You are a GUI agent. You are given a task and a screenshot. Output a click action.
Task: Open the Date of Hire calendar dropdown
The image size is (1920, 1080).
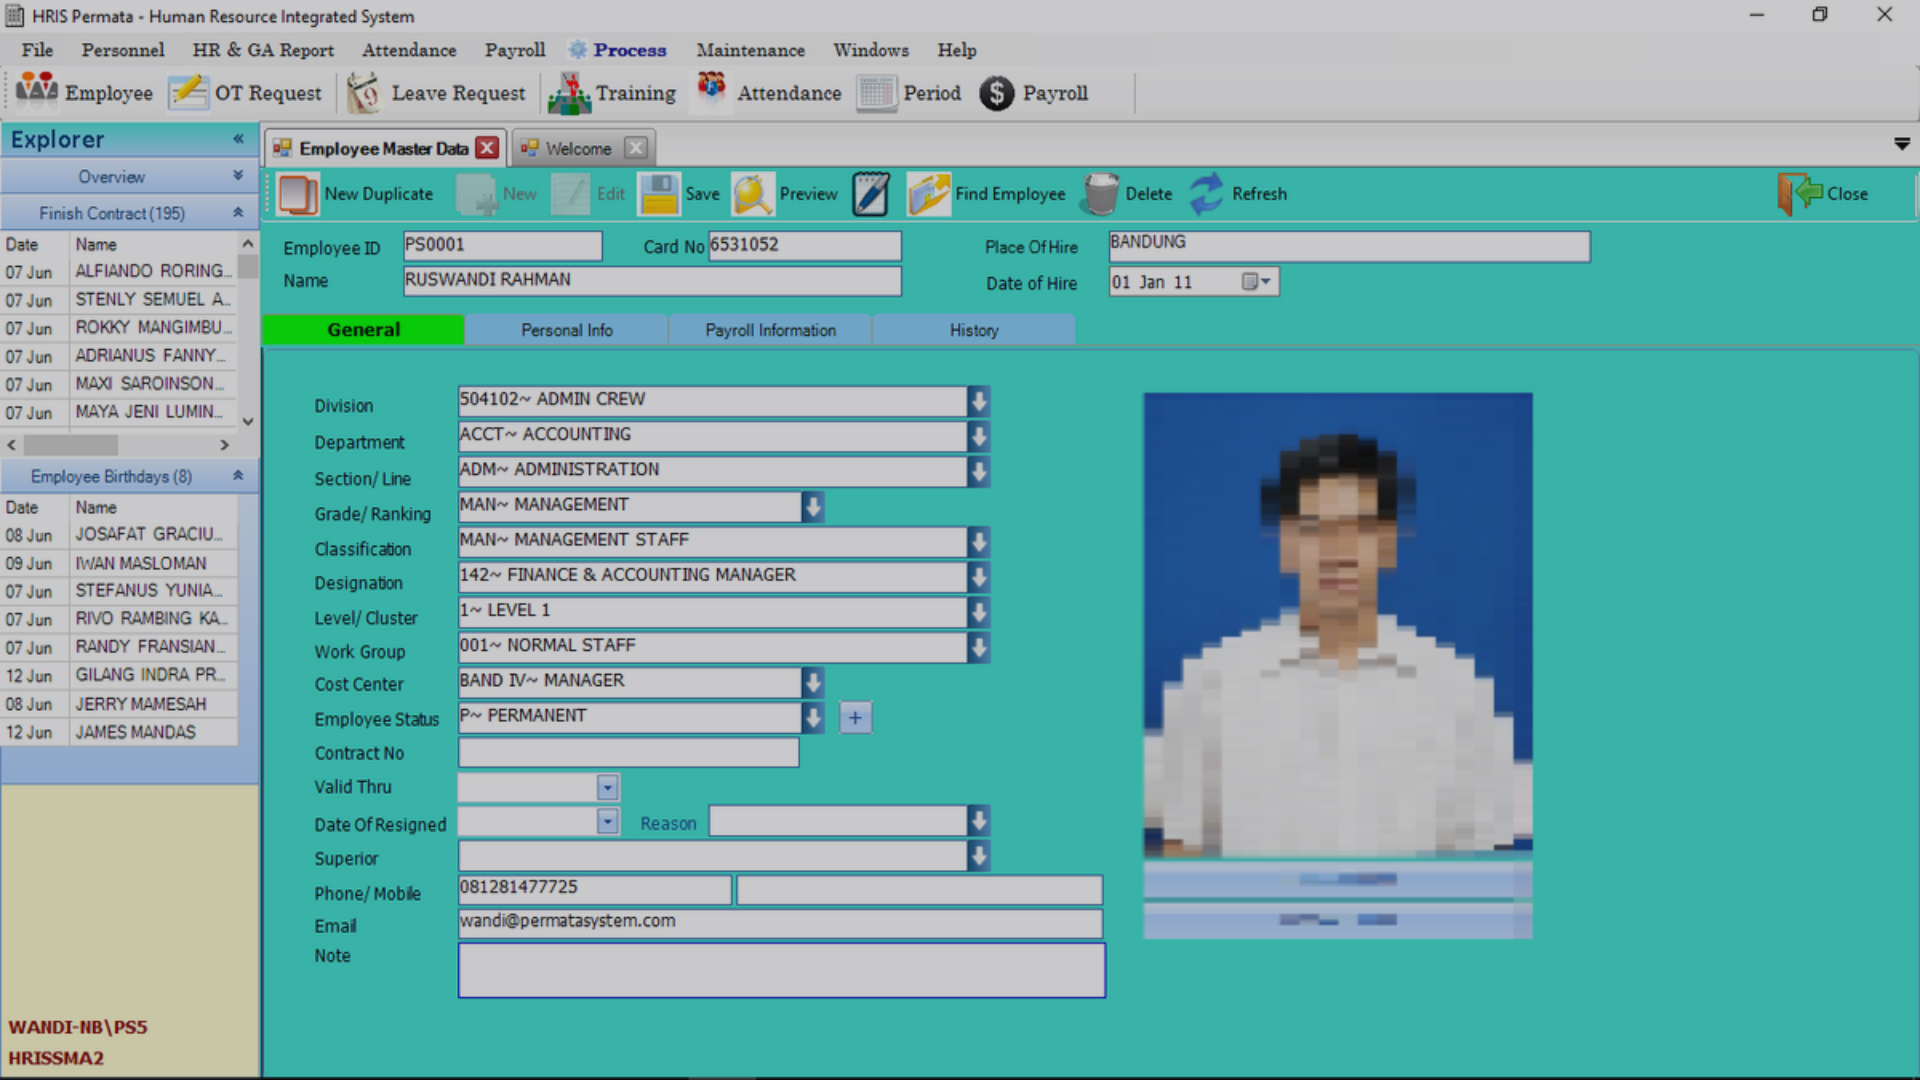pyautogui.click(x=1256, y=282)
